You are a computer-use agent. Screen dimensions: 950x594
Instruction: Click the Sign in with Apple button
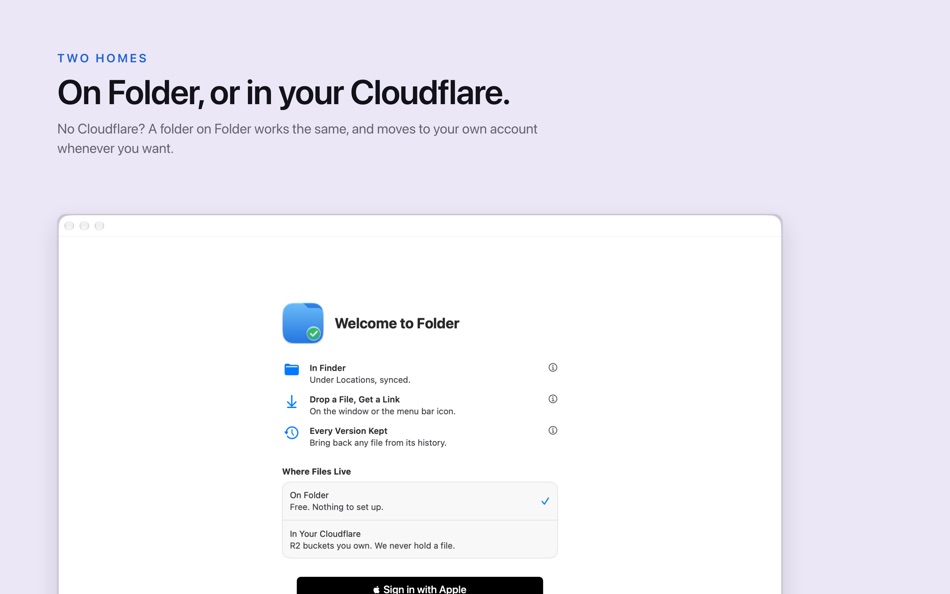(x=420, y=587)
